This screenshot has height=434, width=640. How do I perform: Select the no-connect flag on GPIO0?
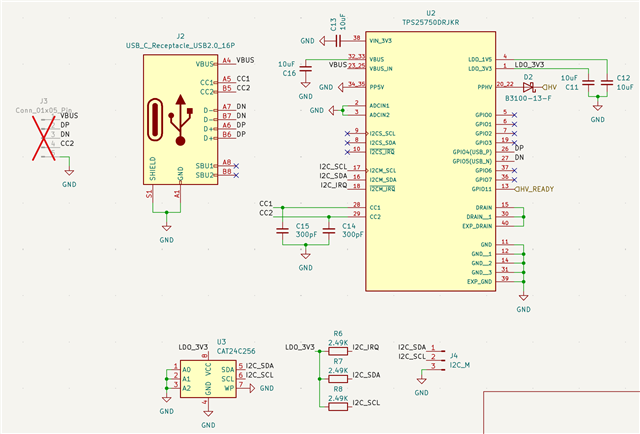514,115
